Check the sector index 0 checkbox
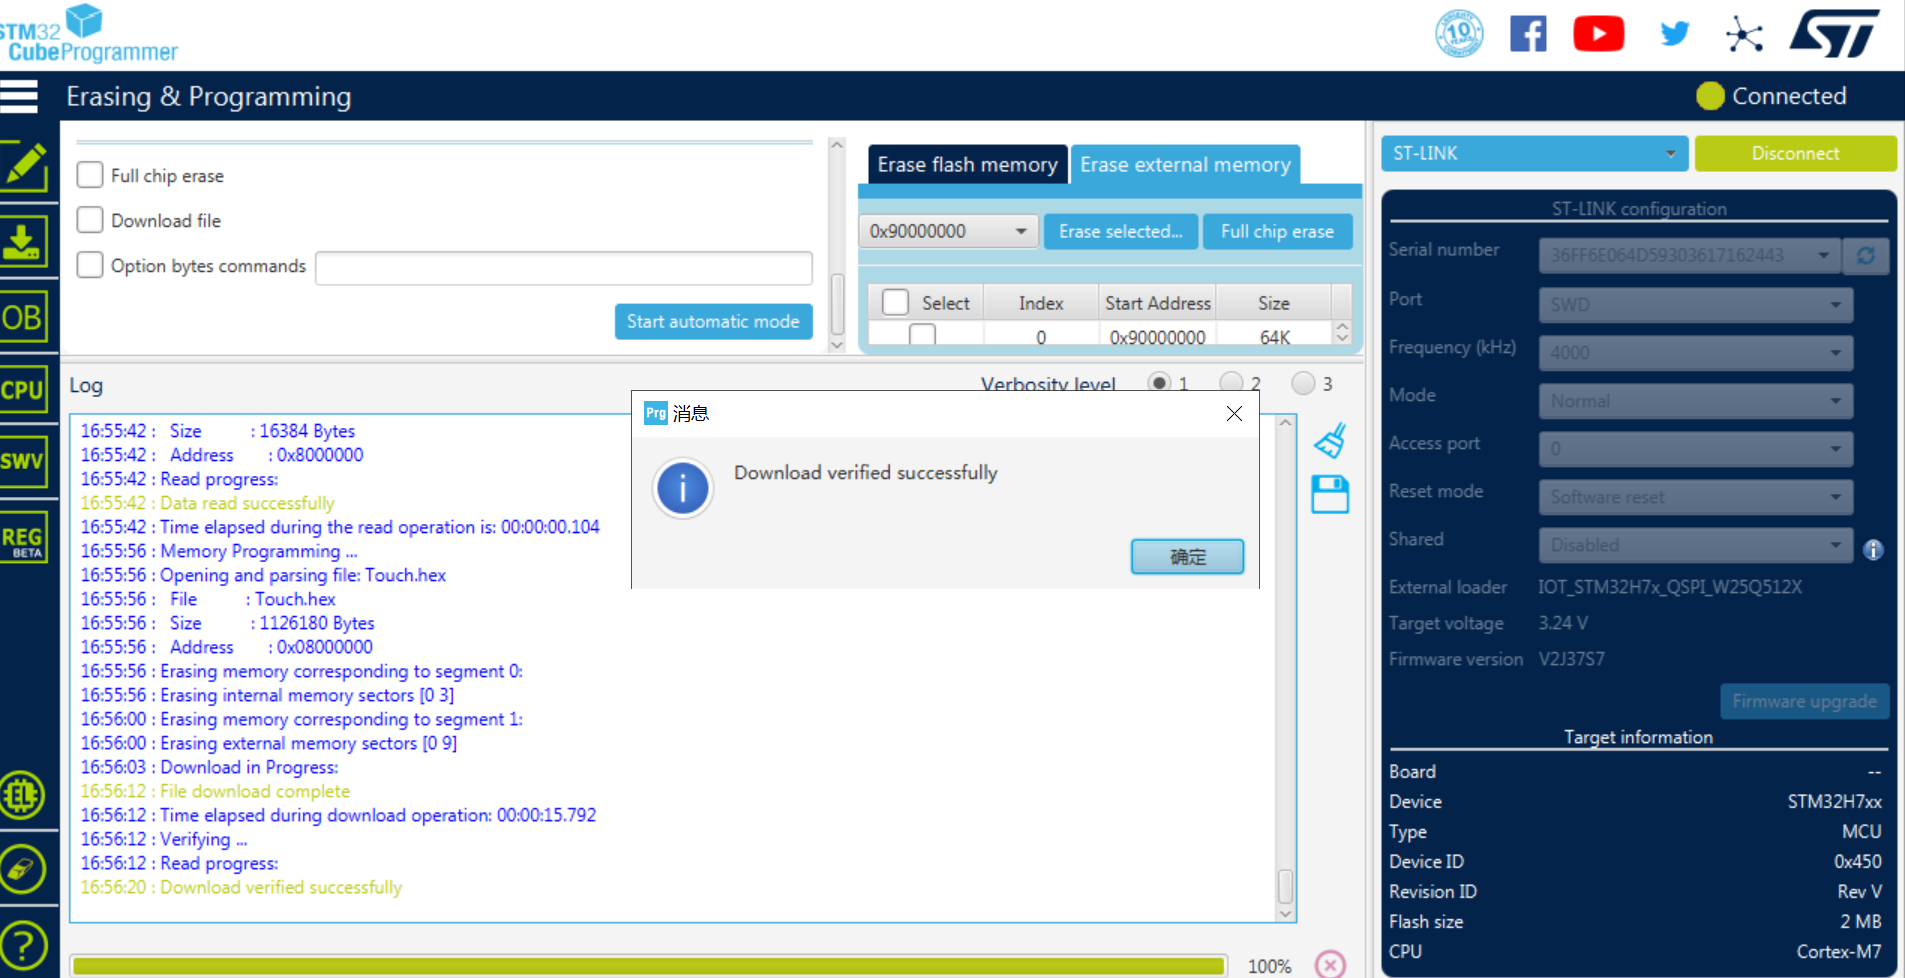 (922, 335)
